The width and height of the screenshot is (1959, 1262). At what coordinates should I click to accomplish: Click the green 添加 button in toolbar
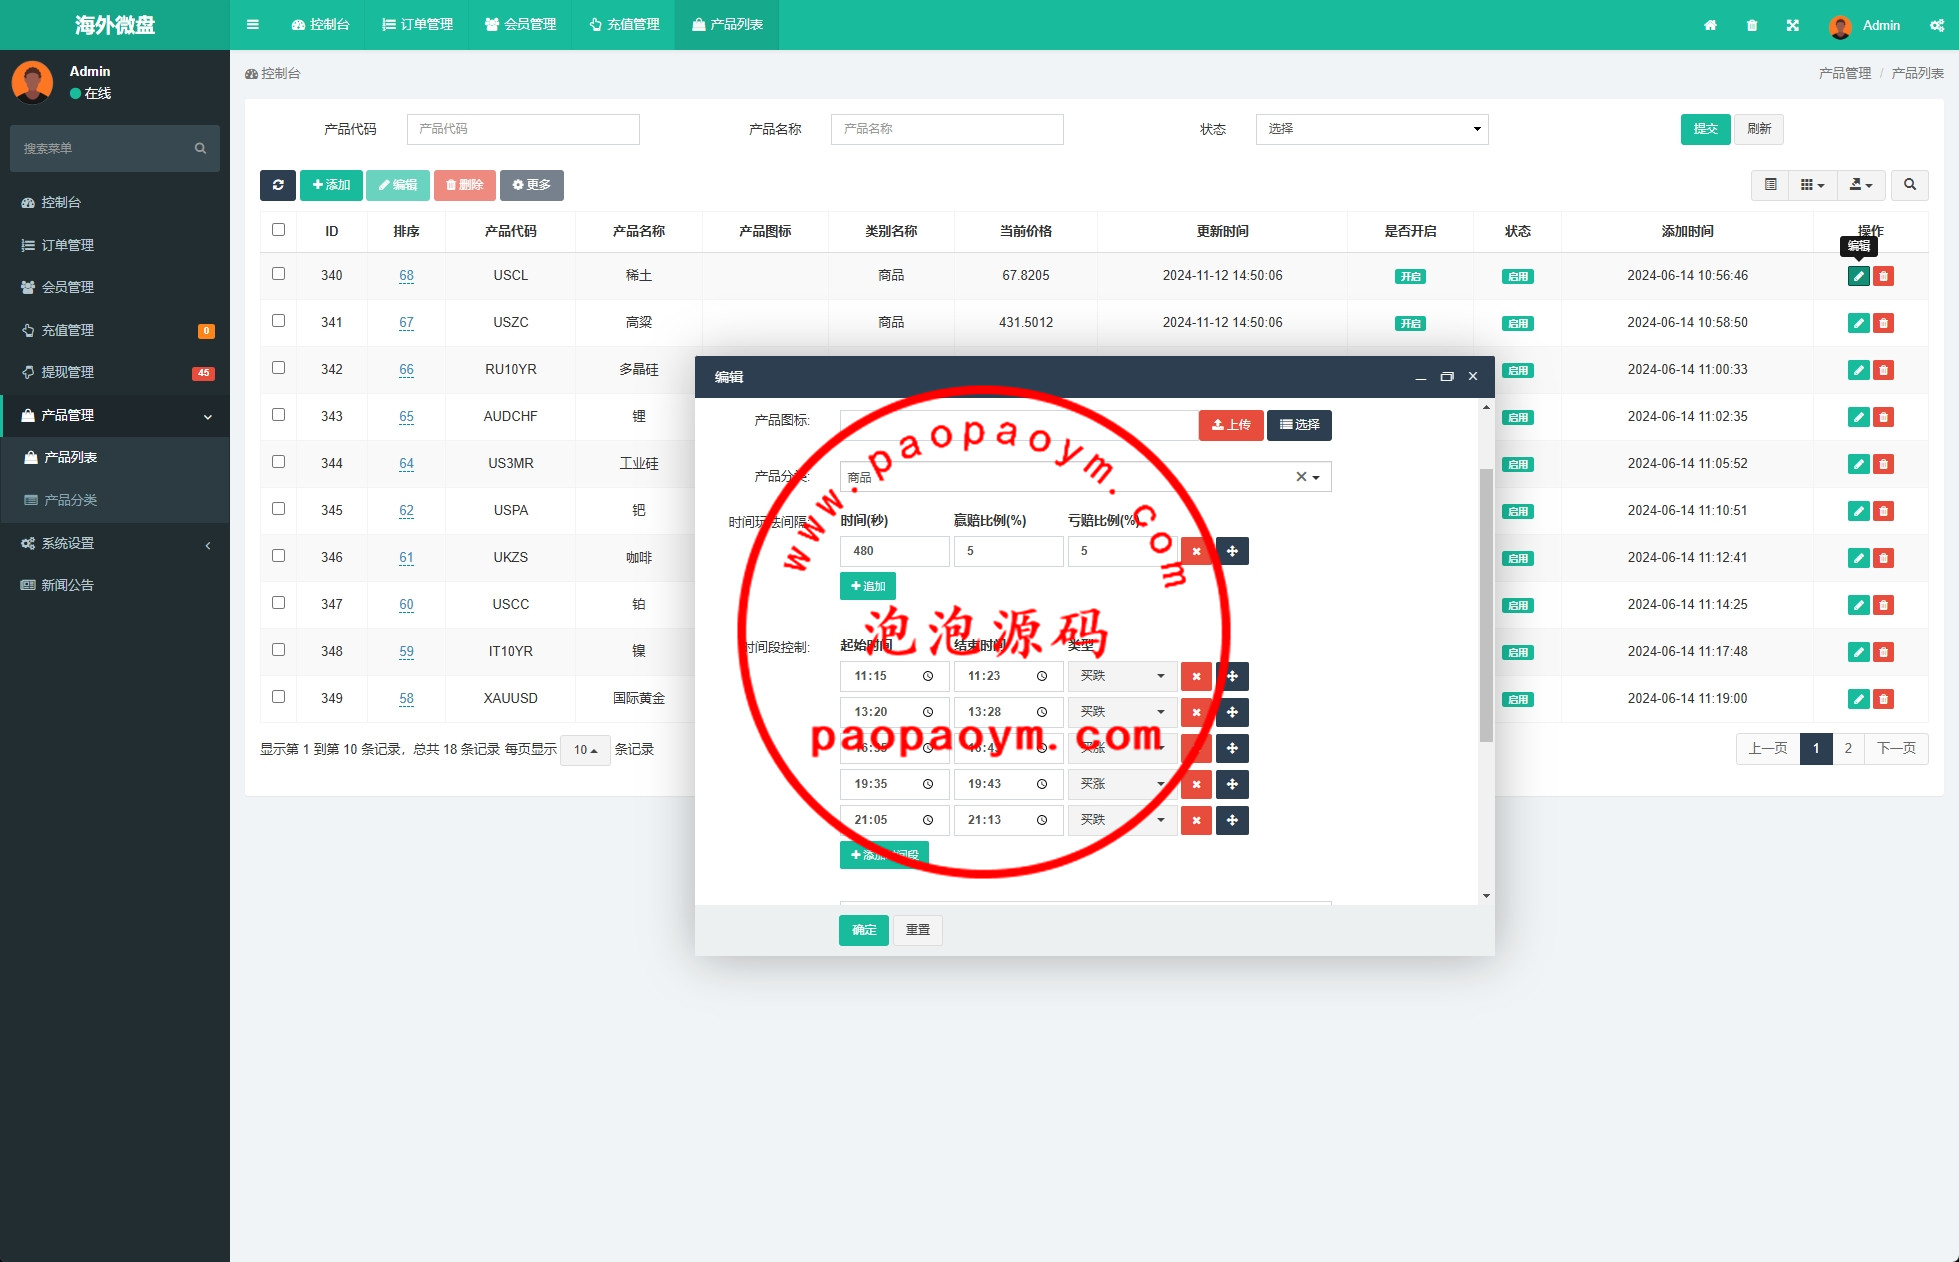coord(331,185)
